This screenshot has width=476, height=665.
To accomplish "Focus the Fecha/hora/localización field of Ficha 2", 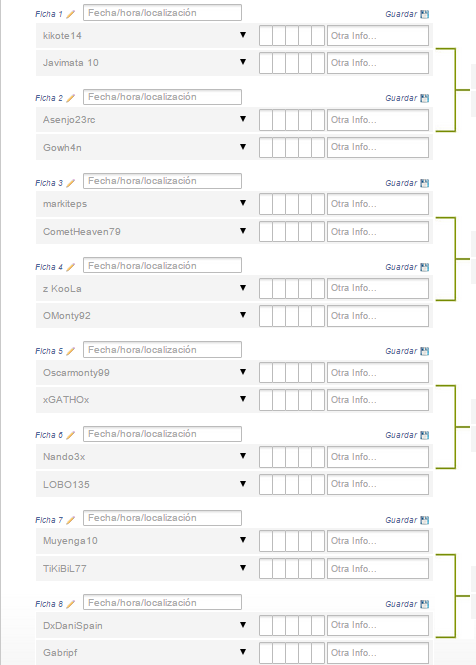I will click(162, 97).
